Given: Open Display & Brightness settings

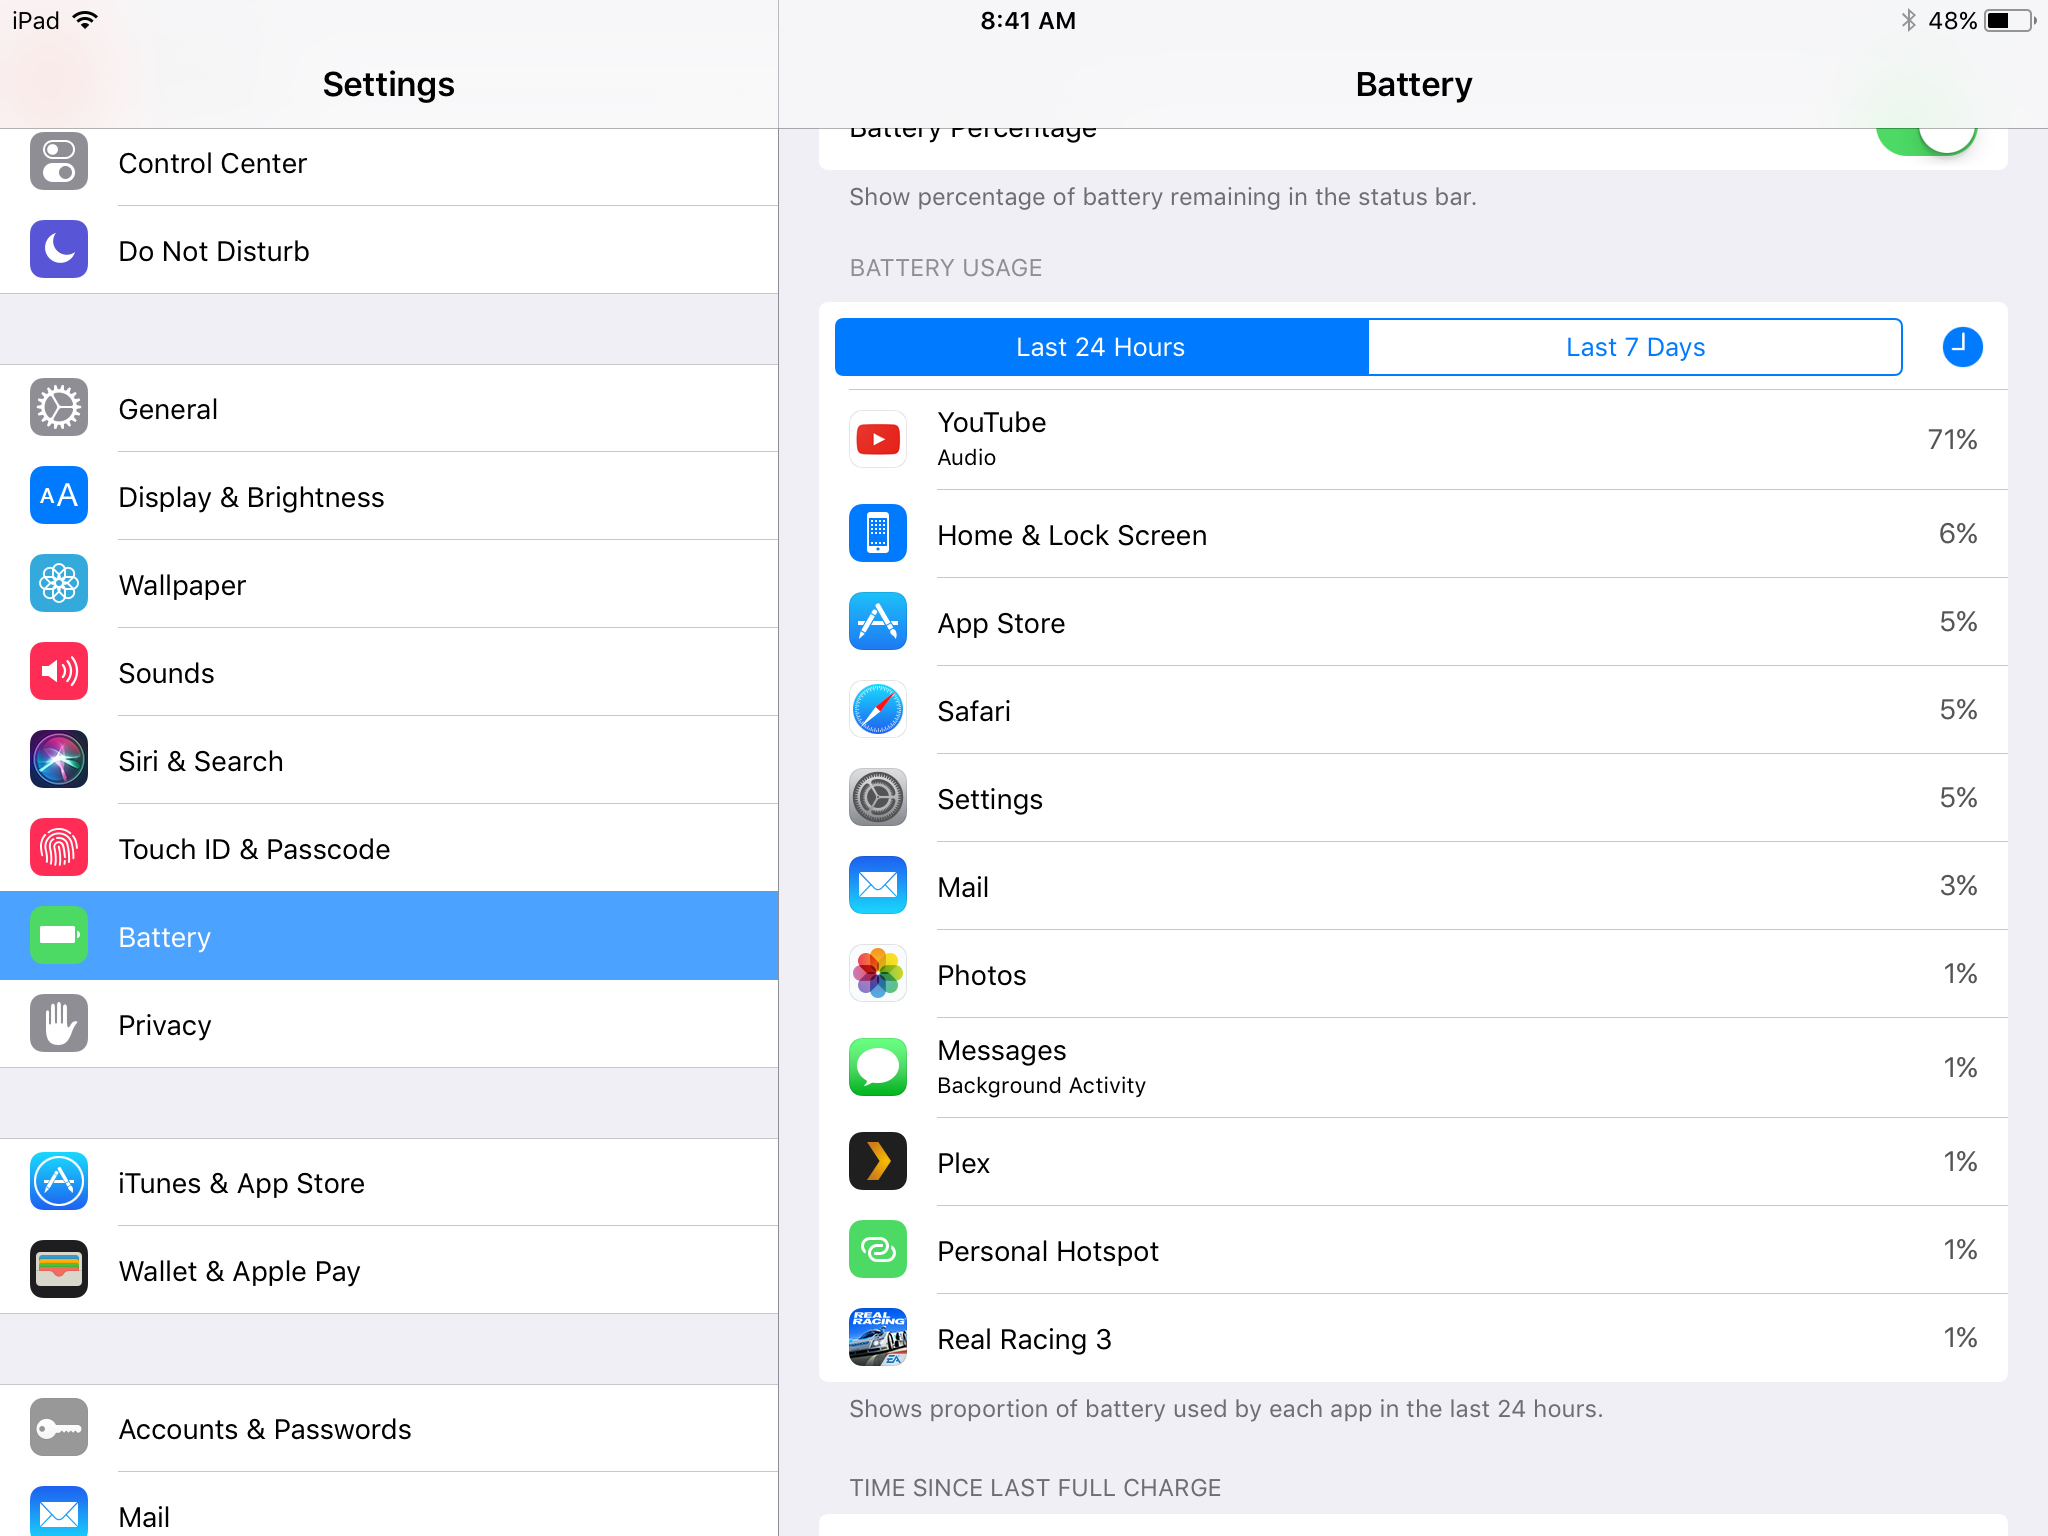Looking at the screenshot, I should coord(389,496).
